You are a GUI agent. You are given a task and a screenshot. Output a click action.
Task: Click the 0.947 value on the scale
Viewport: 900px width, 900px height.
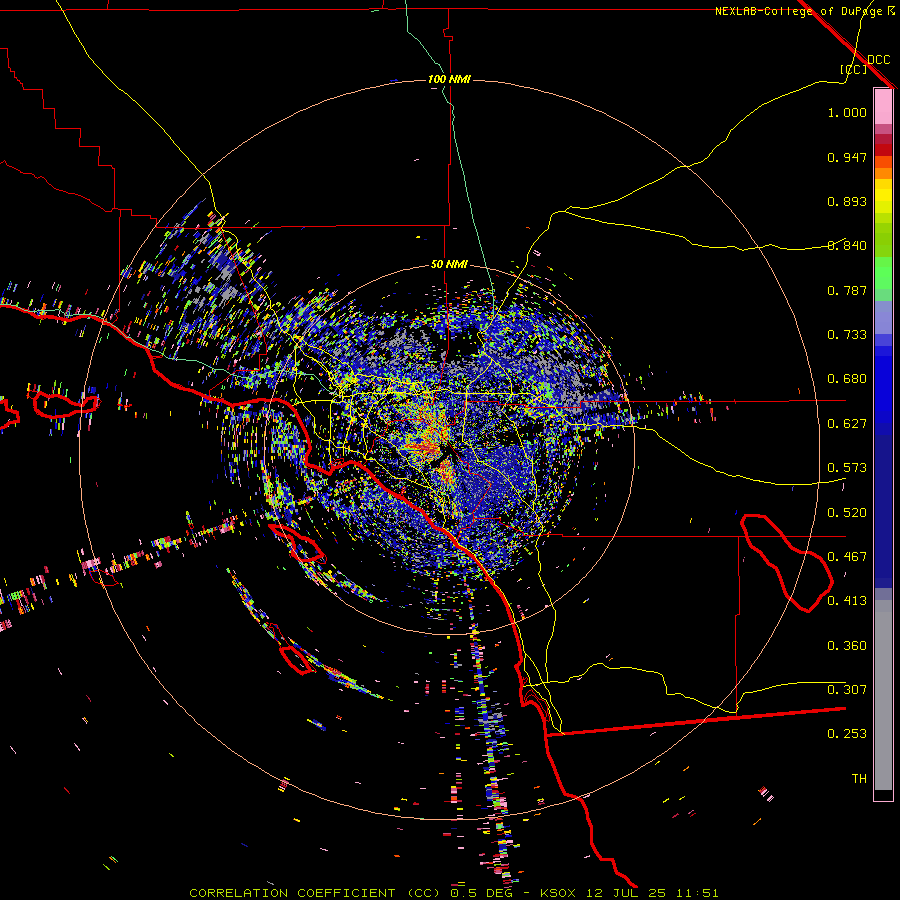[x=847, y=157]
